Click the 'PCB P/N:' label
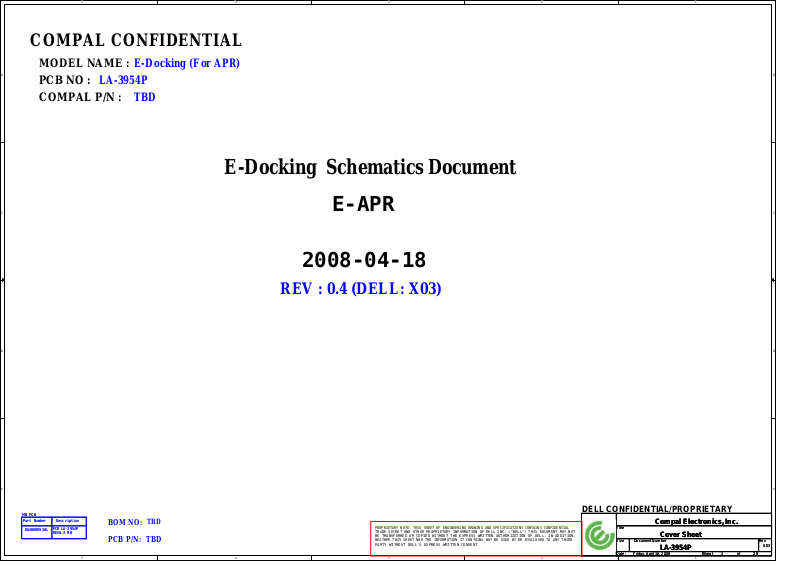The height and width of the screenshot is (566, 800). click(124, 539)
